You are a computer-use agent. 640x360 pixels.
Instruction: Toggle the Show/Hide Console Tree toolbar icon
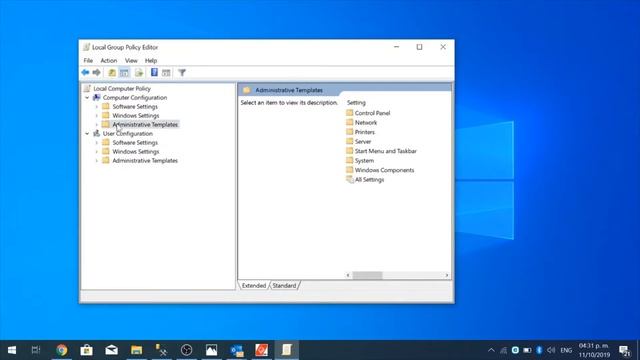[124, 73]
